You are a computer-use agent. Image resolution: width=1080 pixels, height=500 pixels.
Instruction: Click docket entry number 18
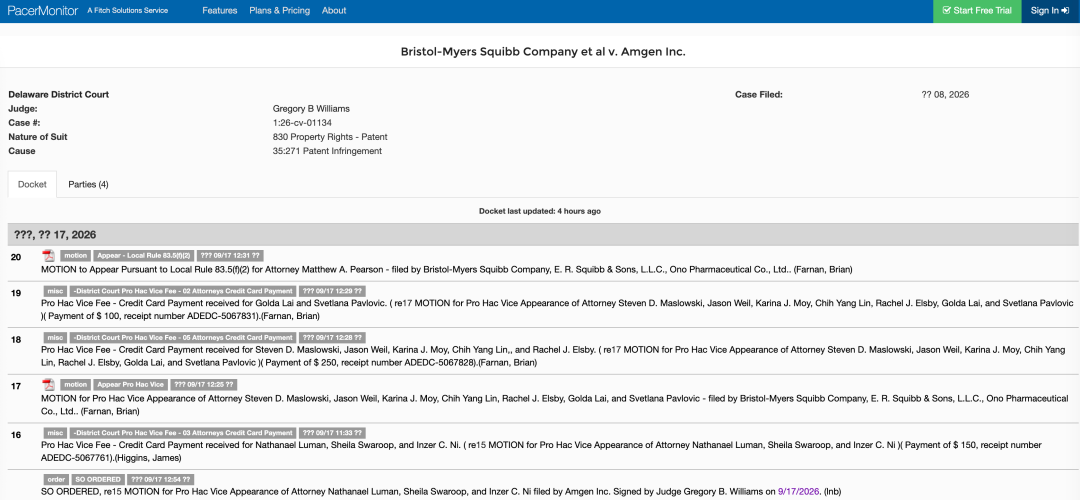17,340
